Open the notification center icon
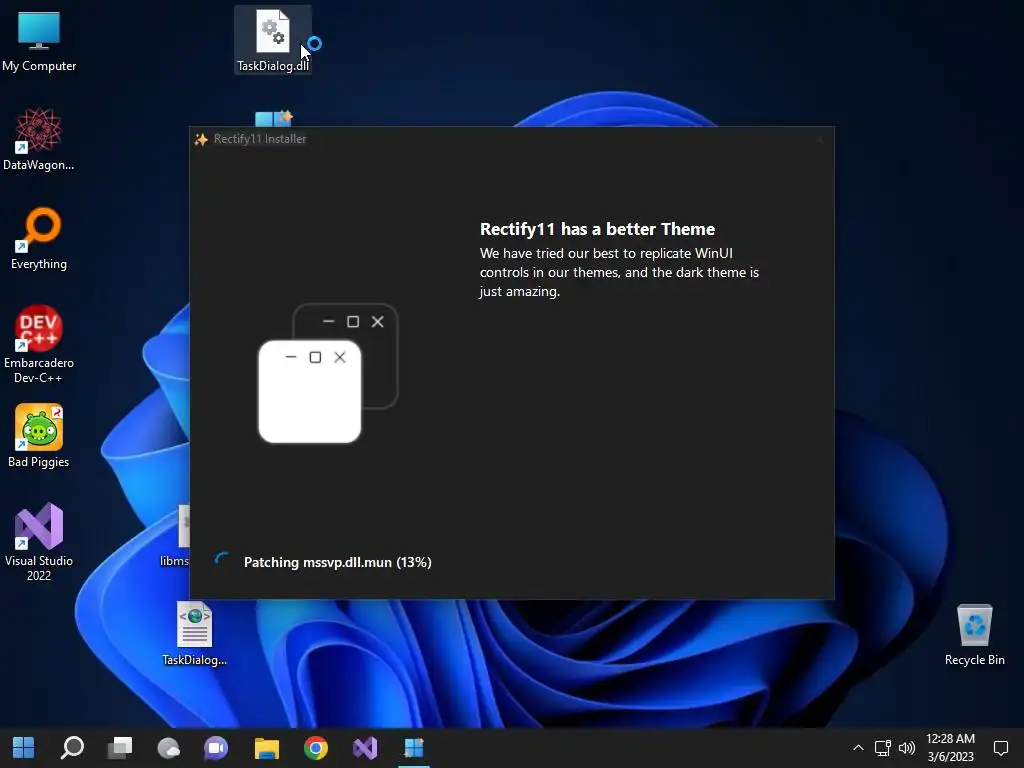Image resolution: width=1024 pixels, height=768 pixels. pyautogui.click(x=1001, y=748)
